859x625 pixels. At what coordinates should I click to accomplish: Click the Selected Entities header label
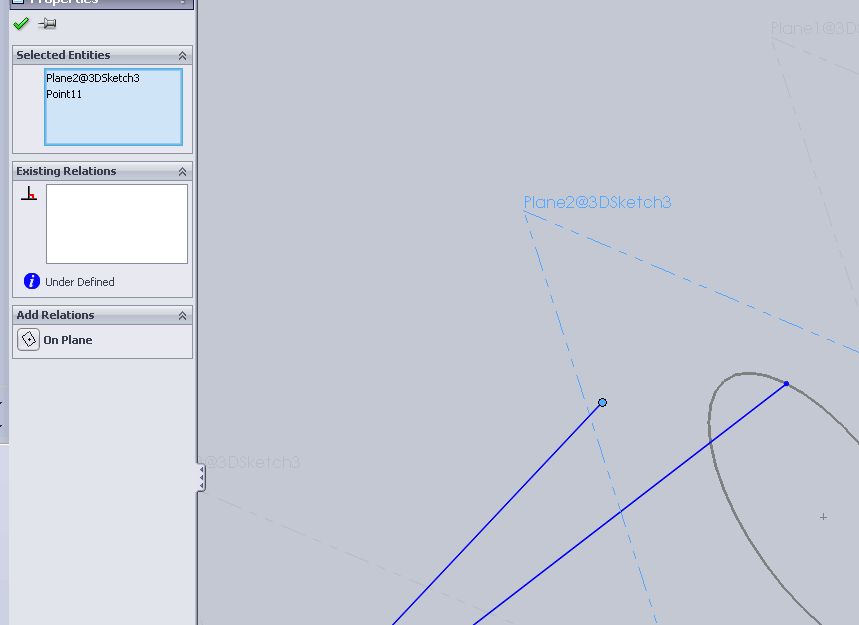coord(63,55)
